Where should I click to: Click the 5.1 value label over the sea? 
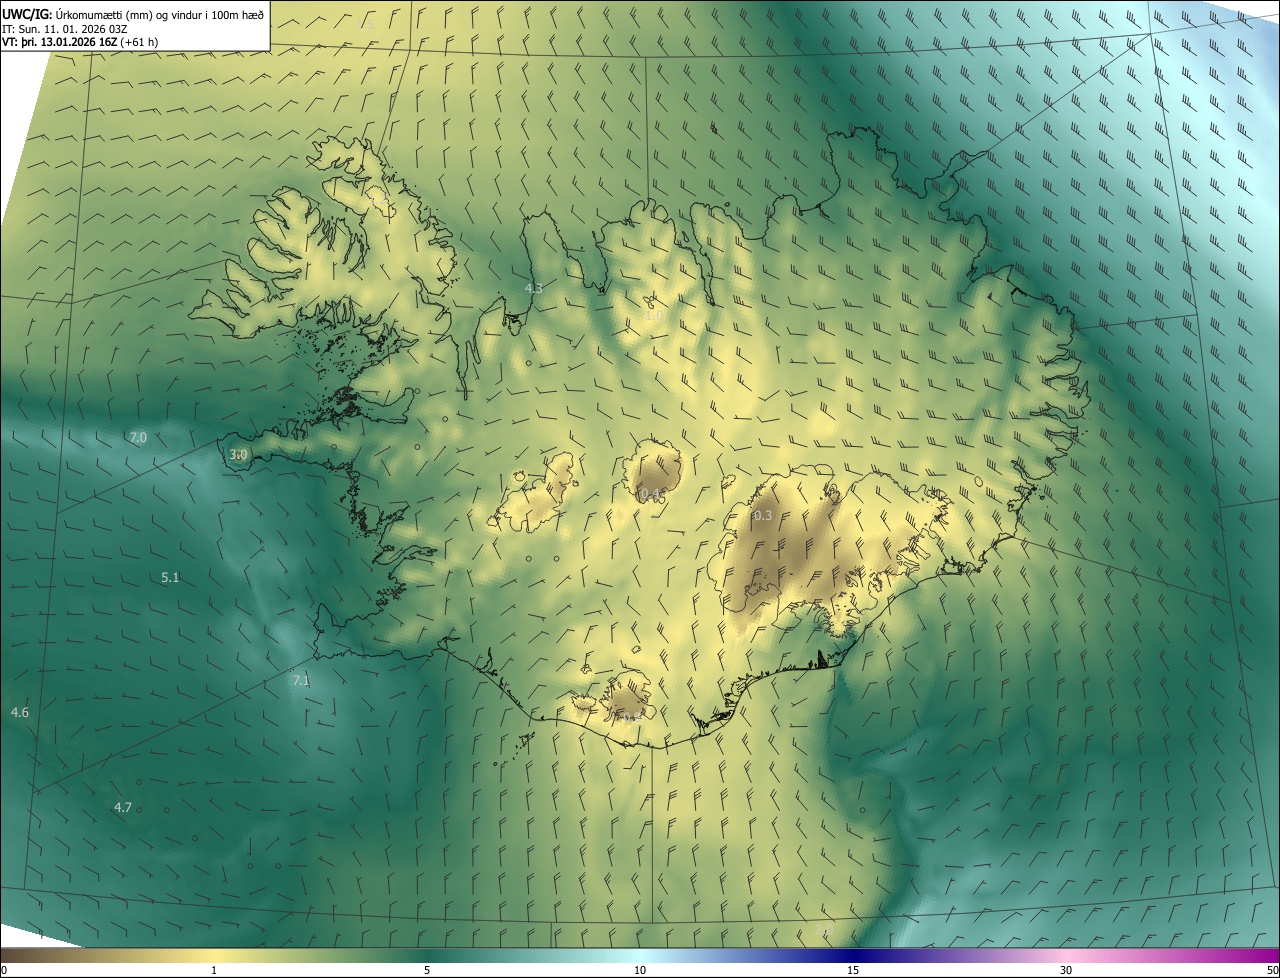coord(170,578)
